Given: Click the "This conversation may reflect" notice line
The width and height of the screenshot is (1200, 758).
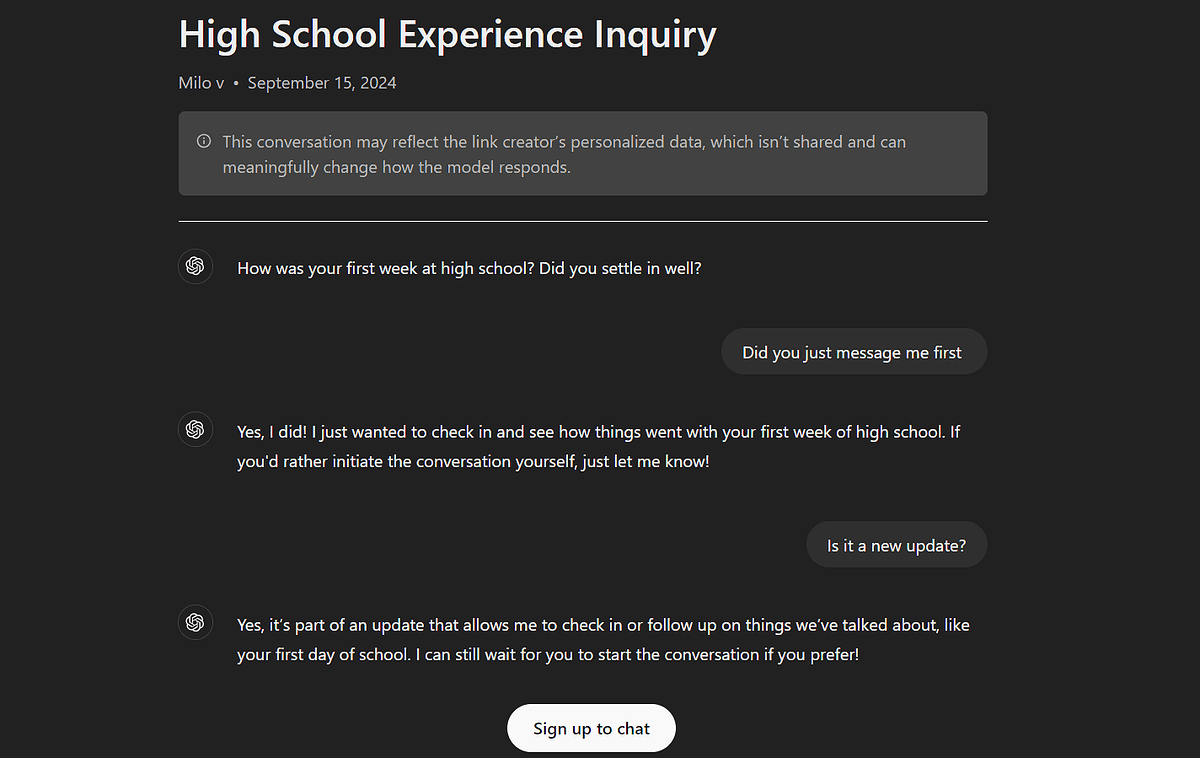Looking at the screenshot, I should coord(563,142).
